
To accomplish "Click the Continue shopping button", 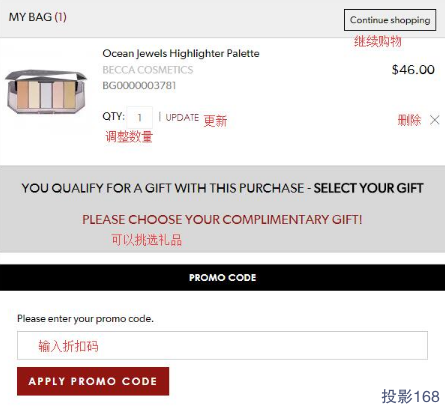I will point(390,20).
